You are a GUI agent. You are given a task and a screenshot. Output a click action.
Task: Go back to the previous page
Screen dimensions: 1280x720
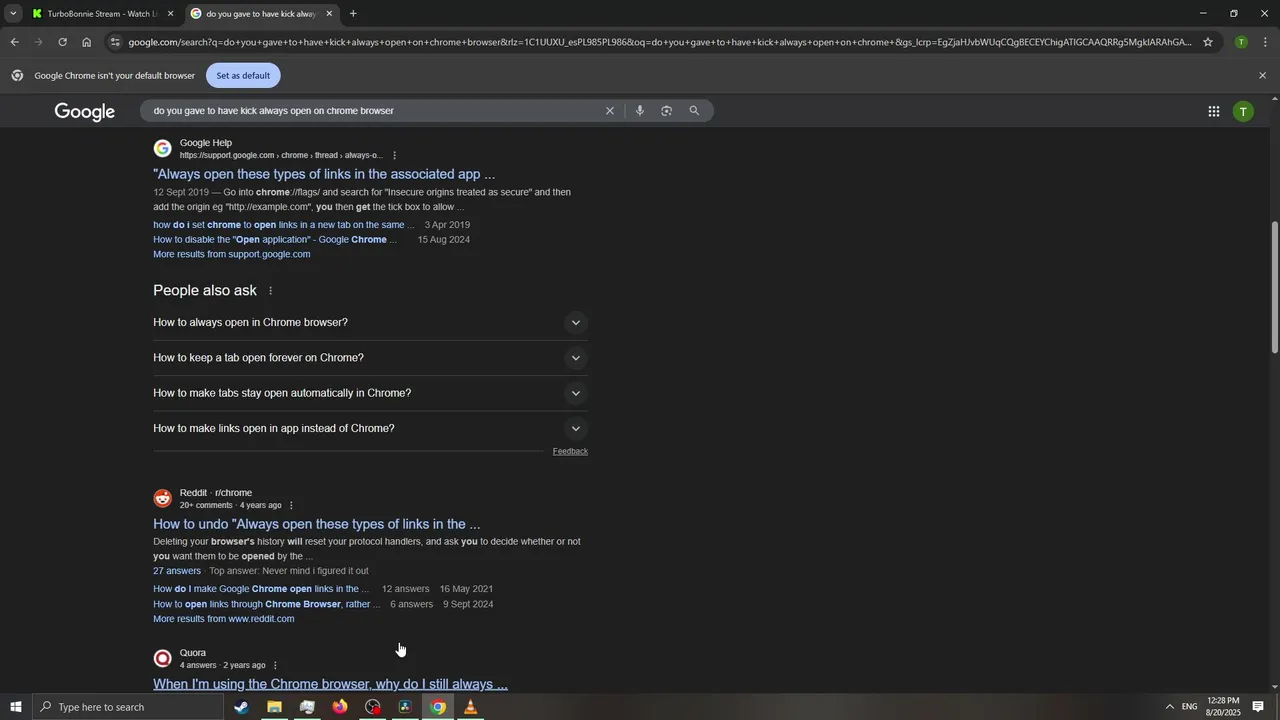pos(14,42)
